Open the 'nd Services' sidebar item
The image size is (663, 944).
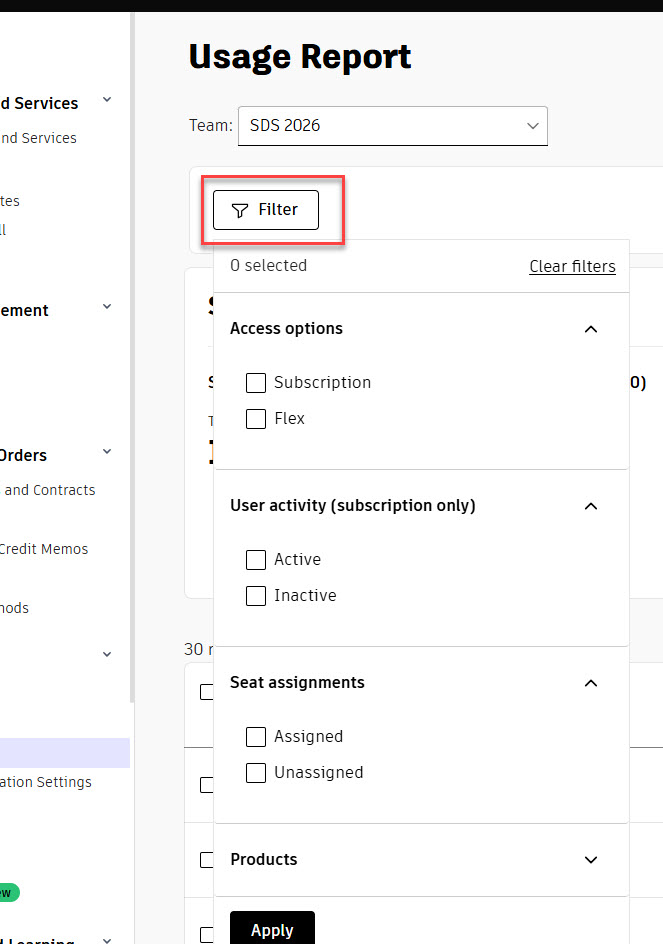[39, 138]
